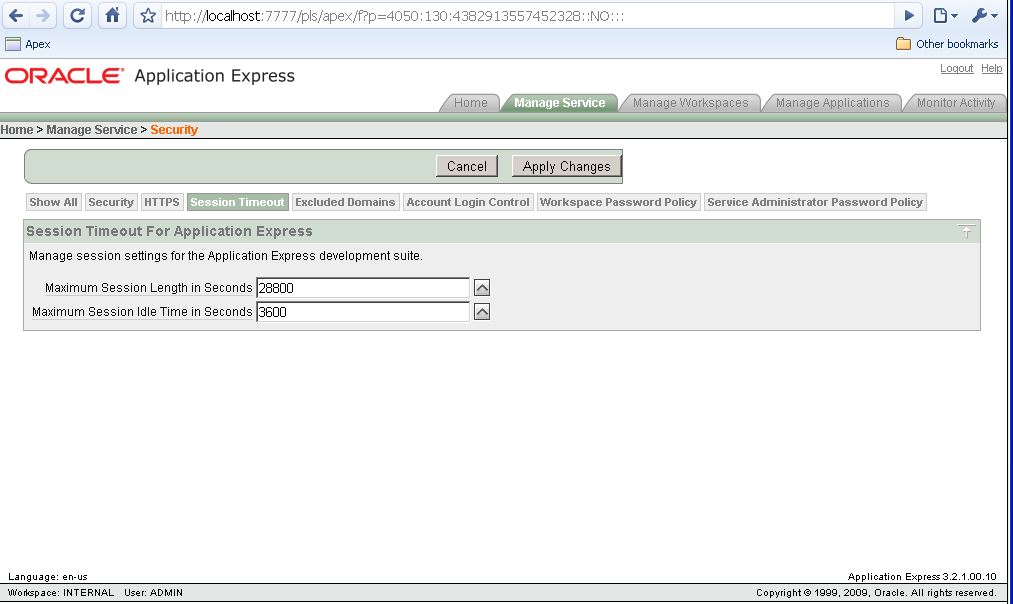Viewport: 1013px width, 604px height.
Task: Click inside the browser address bar
Action: (x=500, y=15)
